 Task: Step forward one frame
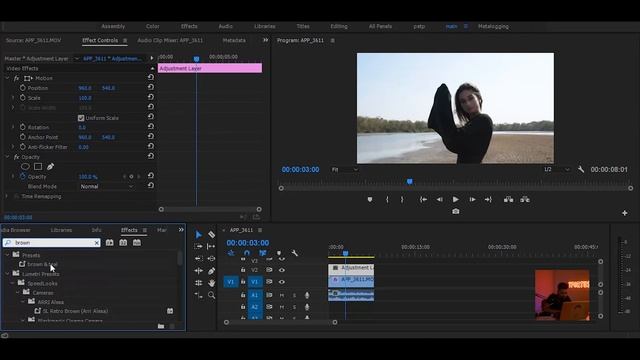click(472, 200)
